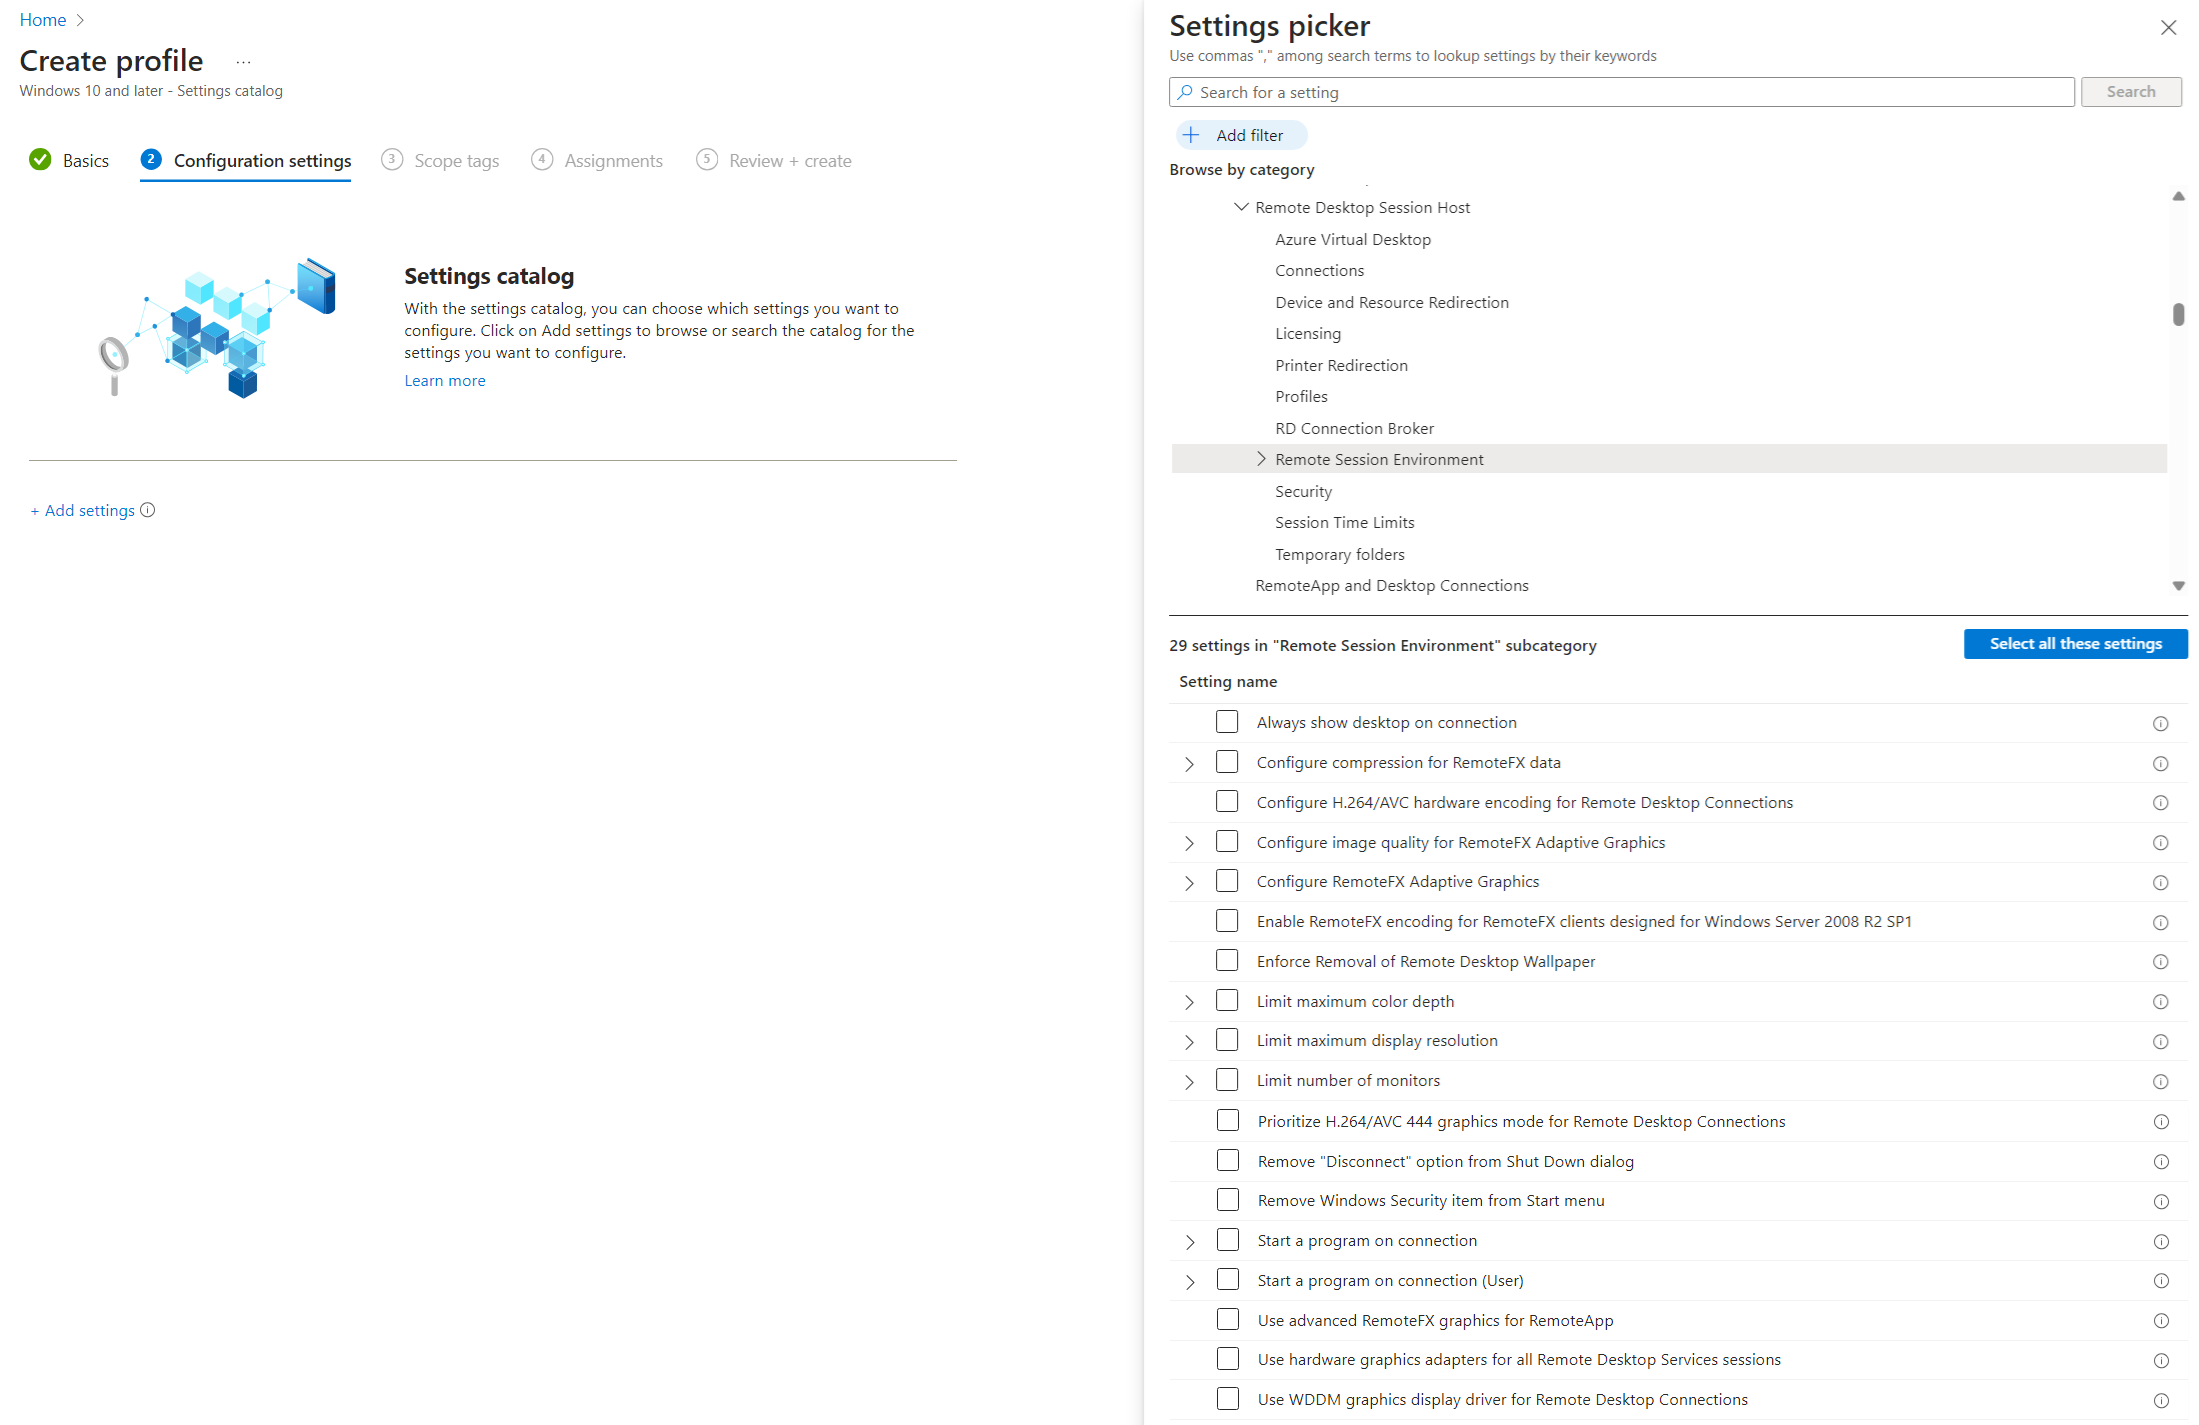Click Select all these settings button

2075,644
